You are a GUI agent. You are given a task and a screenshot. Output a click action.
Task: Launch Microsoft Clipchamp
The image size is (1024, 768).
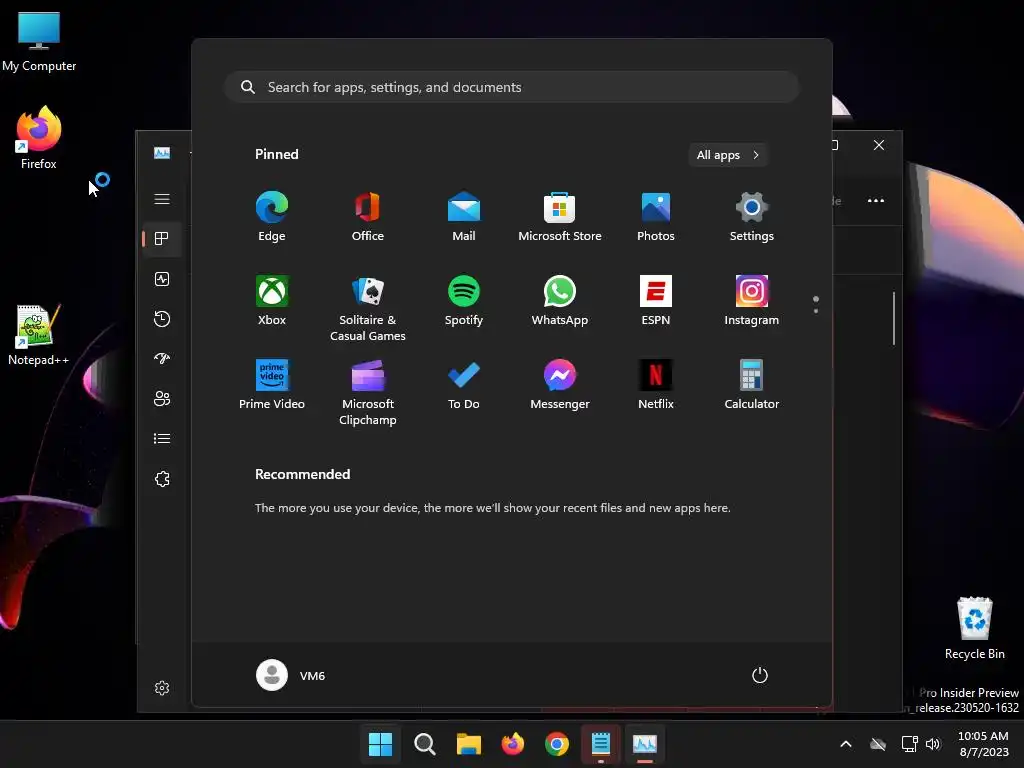368,392
